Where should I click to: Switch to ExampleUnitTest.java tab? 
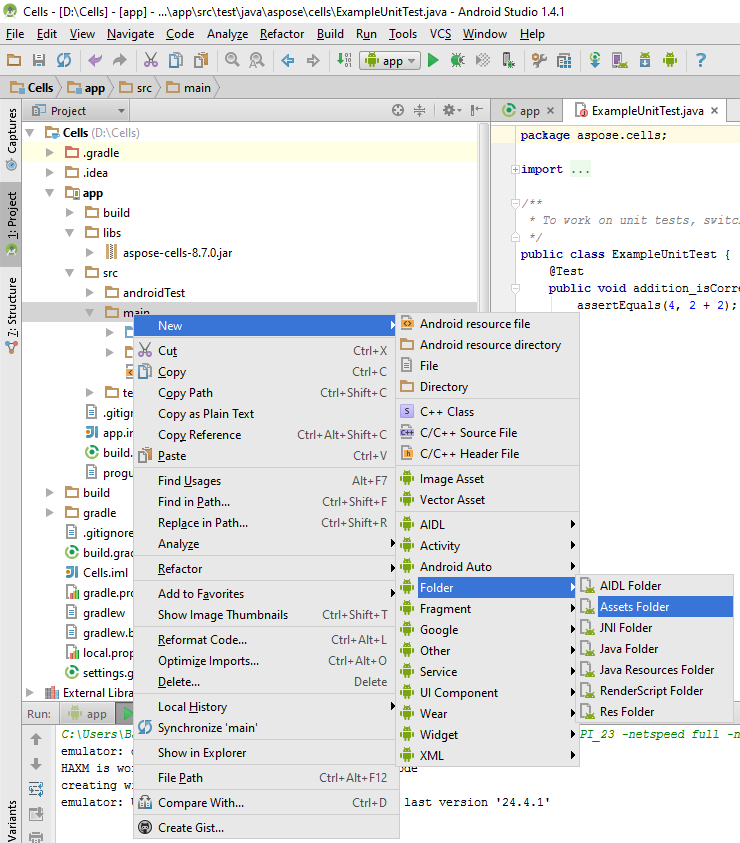(x=647, y=111)
